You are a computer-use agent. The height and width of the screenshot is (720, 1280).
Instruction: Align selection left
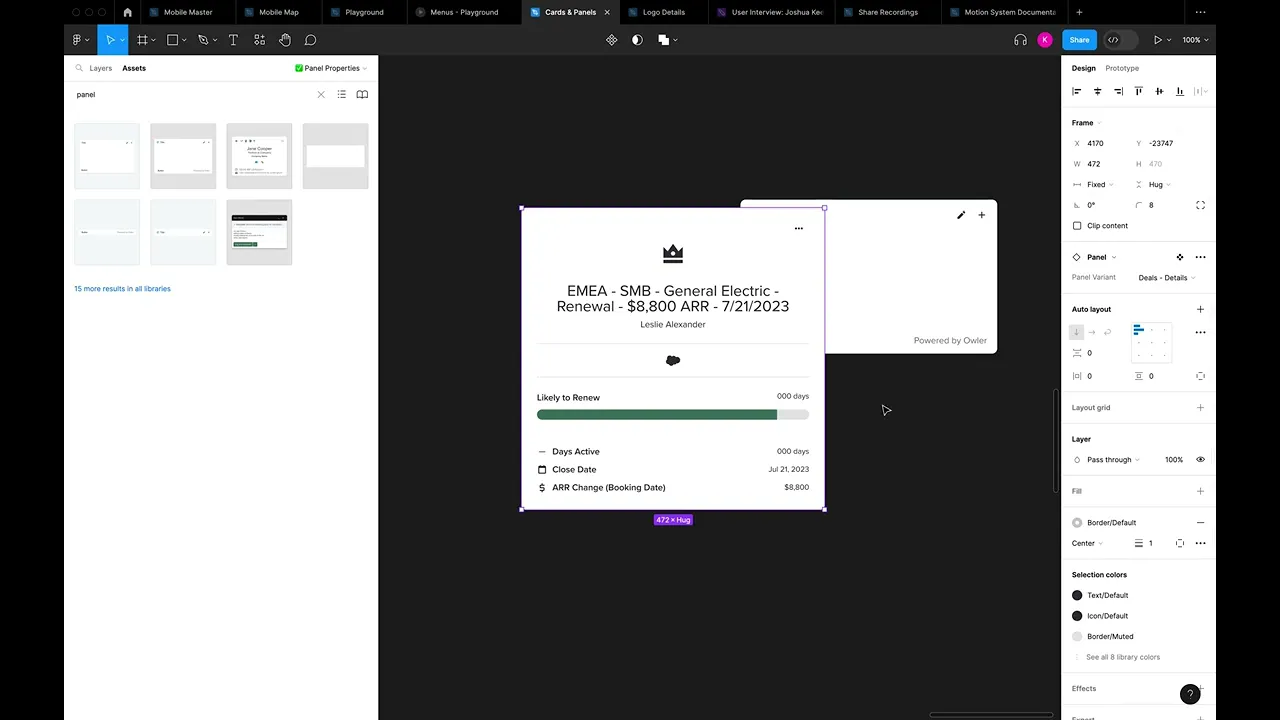1077,91
